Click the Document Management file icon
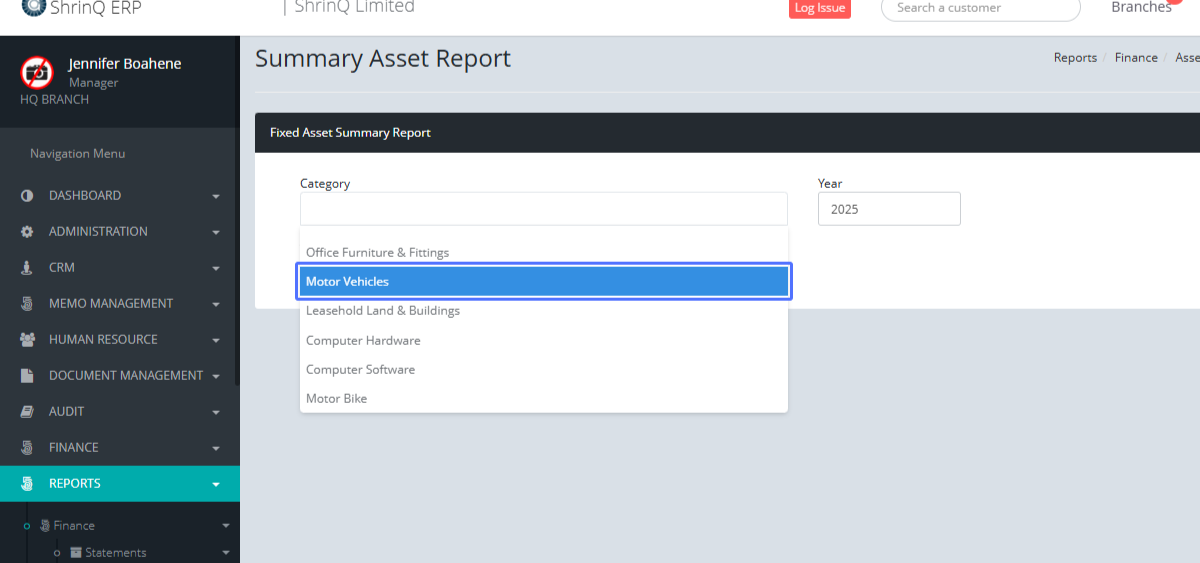 tap(27, 376)
